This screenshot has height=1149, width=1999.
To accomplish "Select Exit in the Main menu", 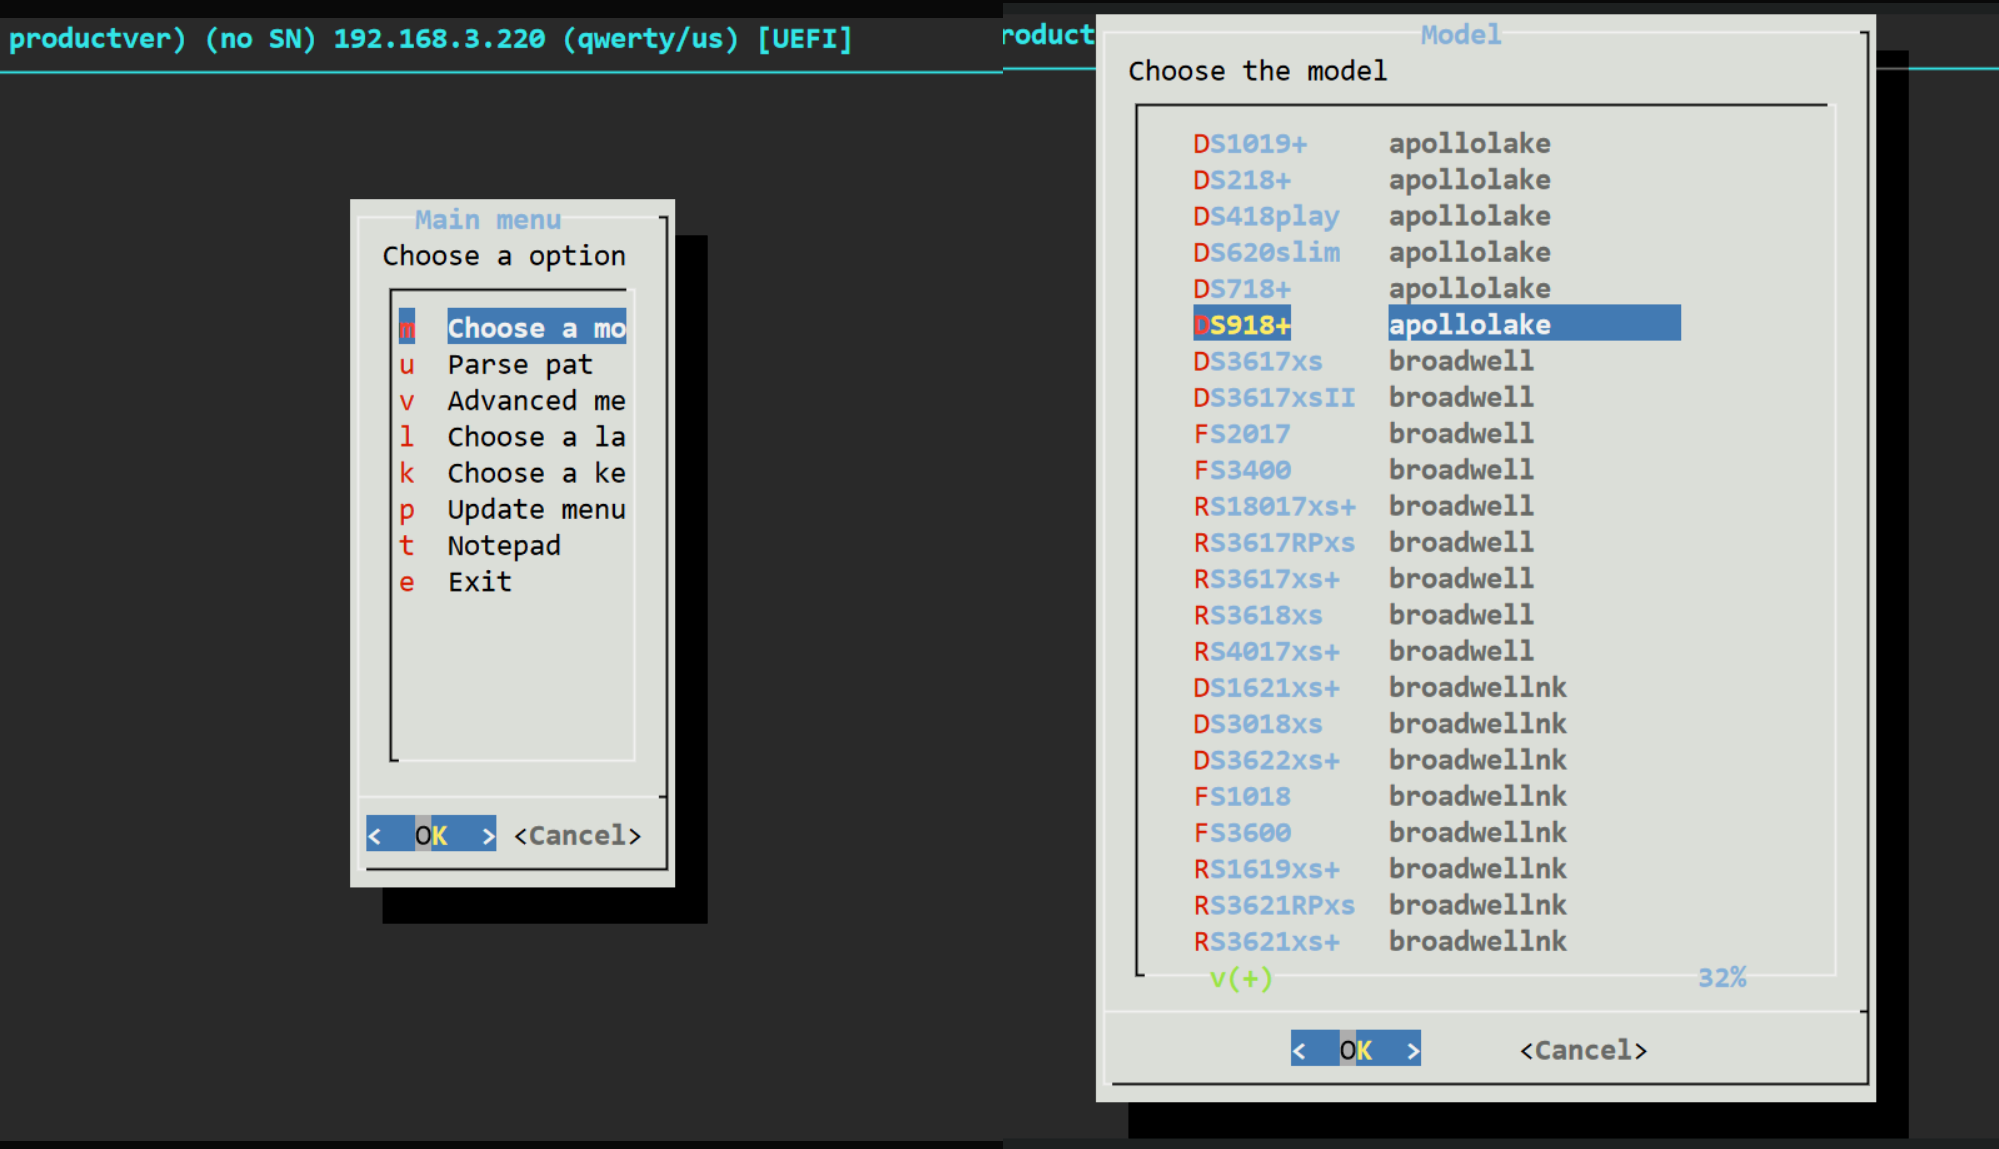I will coord(480,582).
